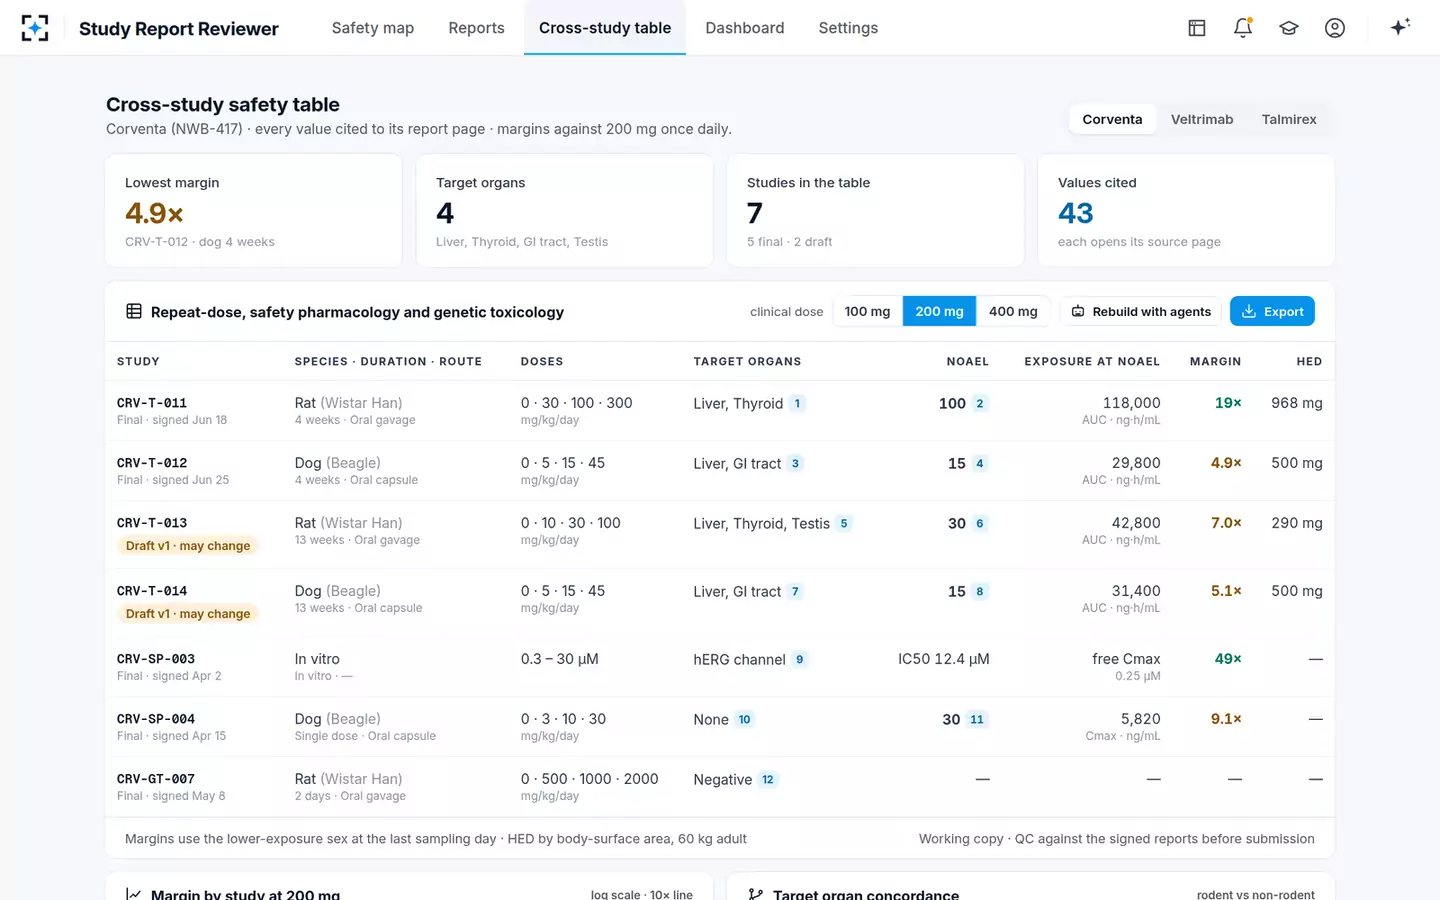Screen dimensions: 1440x900
Task: Switch to the Veltrimab compound
Action: pos(1201,119)
